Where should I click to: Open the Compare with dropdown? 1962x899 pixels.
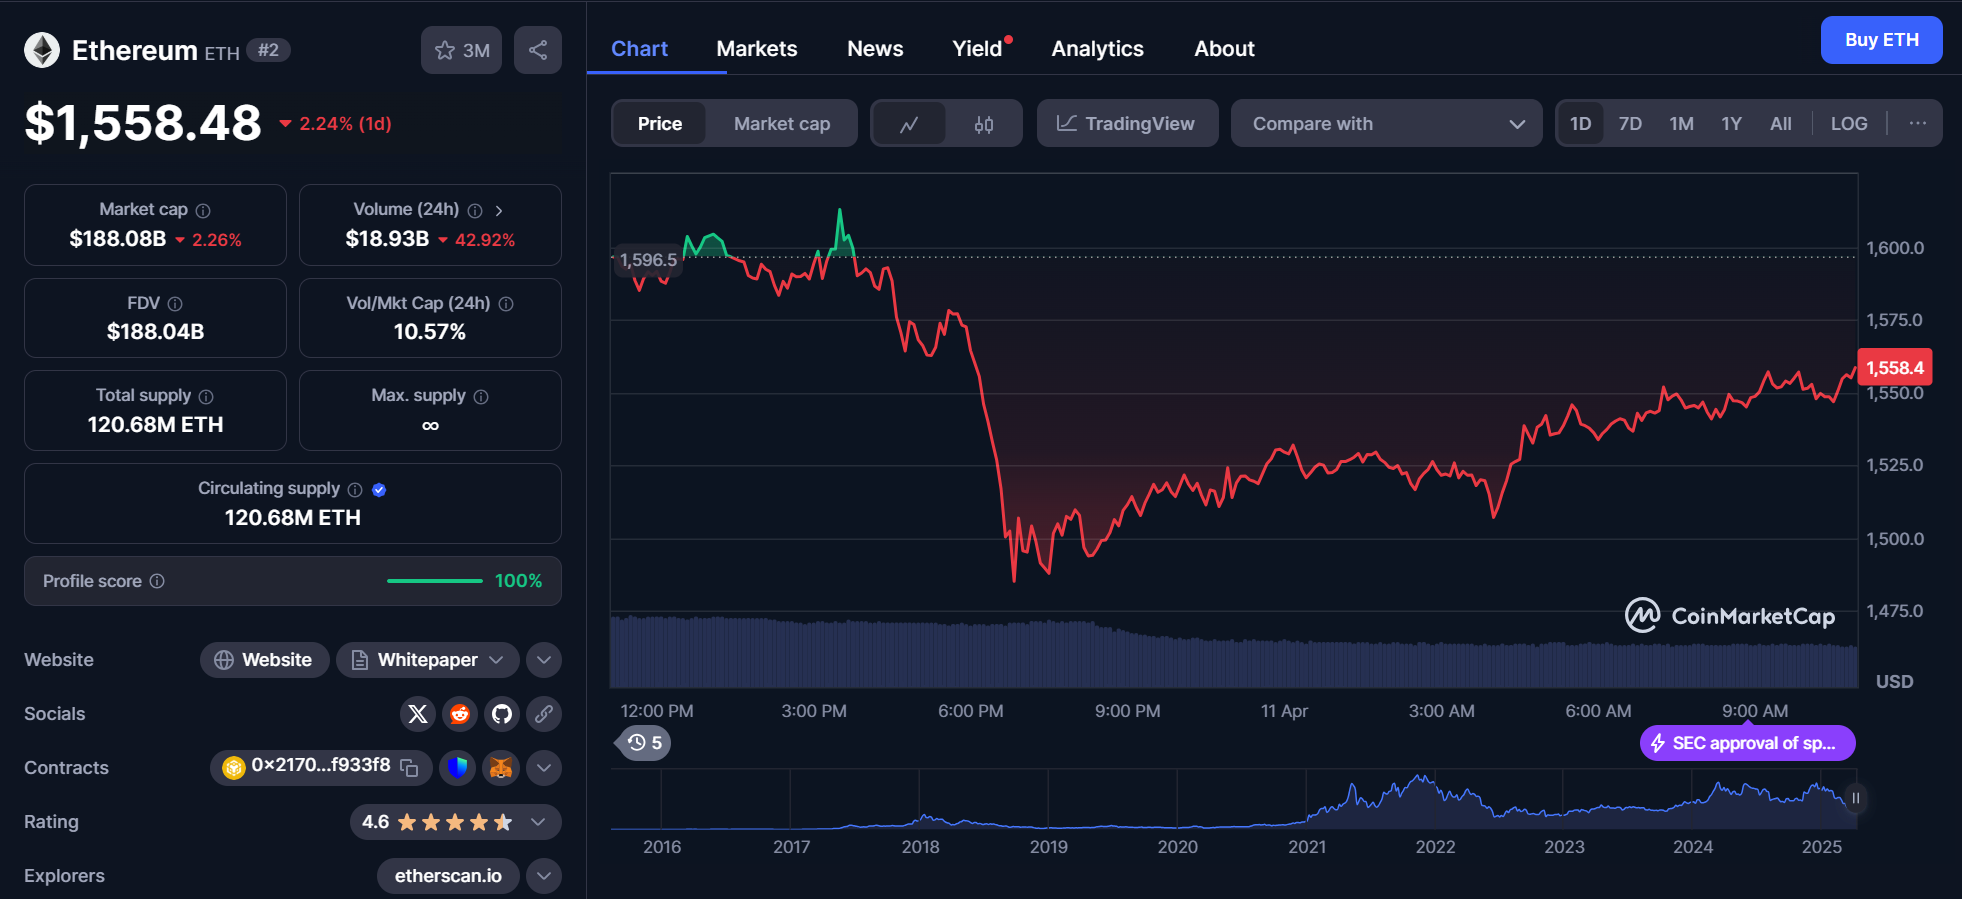pyautogui.click(x=1386, y=124)
